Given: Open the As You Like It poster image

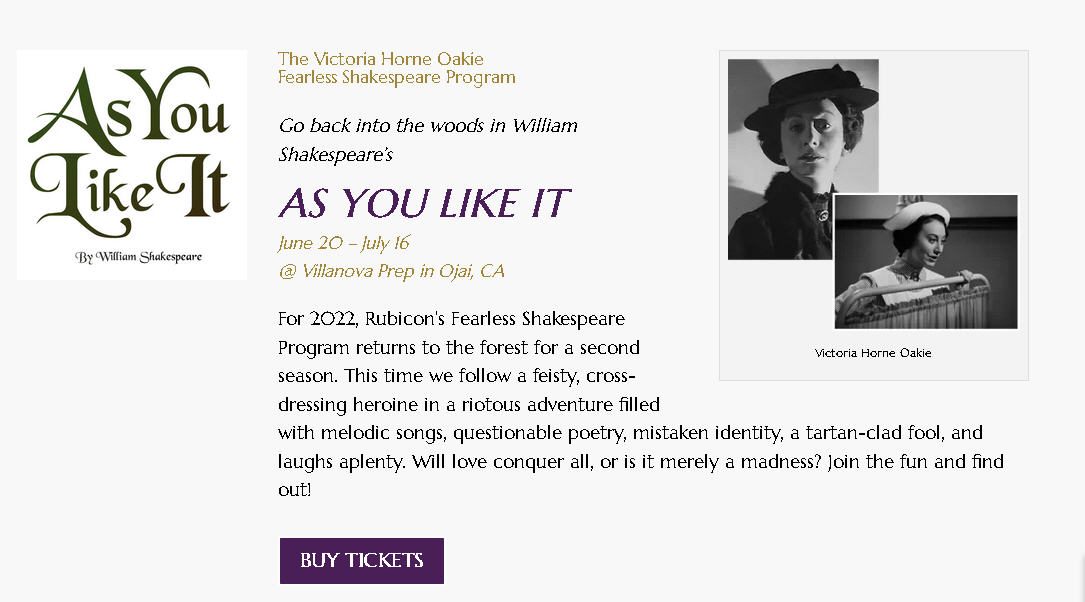Looking at the screenshot, I should pyautogui.click(x=132, y=150).
